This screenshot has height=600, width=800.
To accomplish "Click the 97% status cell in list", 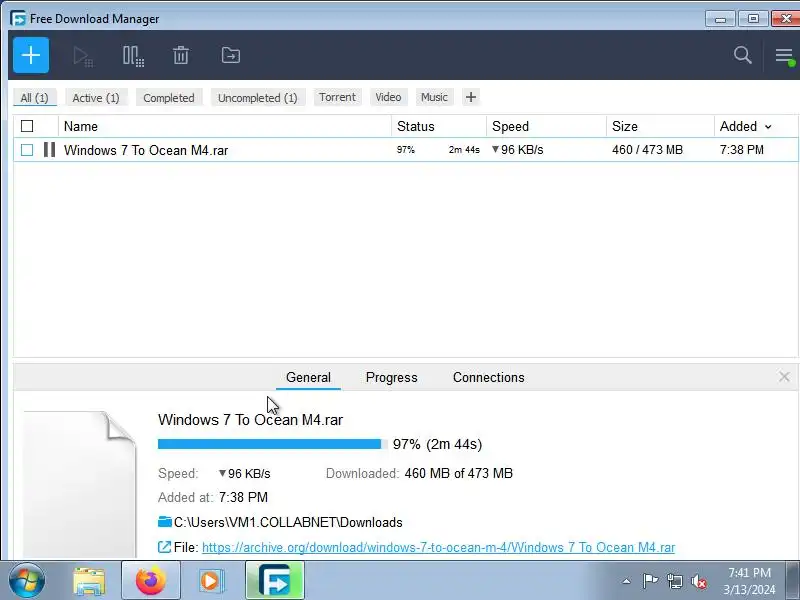I will [x=406, y=150].
